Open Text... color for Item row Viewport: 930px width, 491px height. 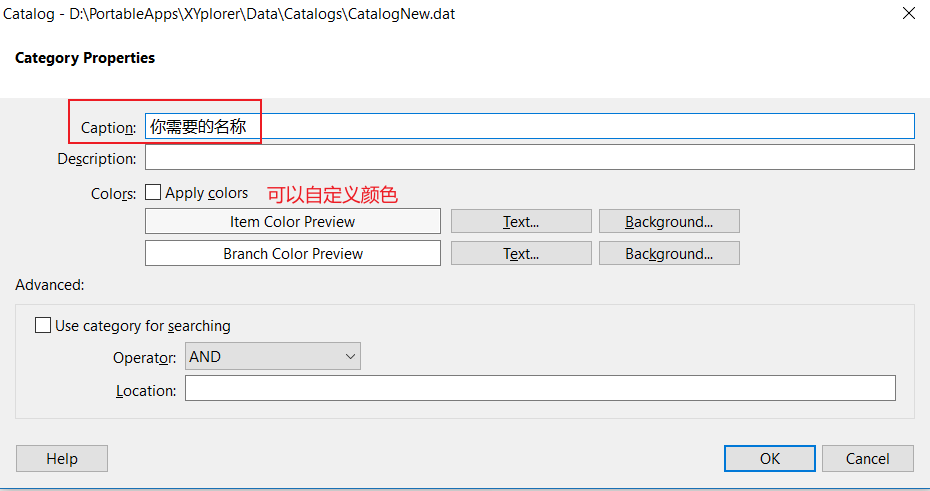coord(521,221)
